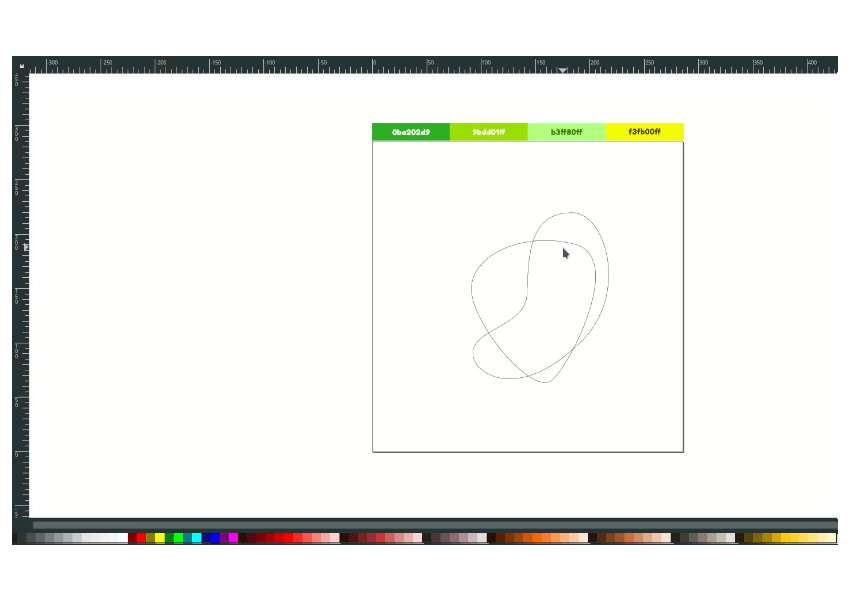
Task: Click the 0 mark on horizontal ruler
Action: point(374,63)
